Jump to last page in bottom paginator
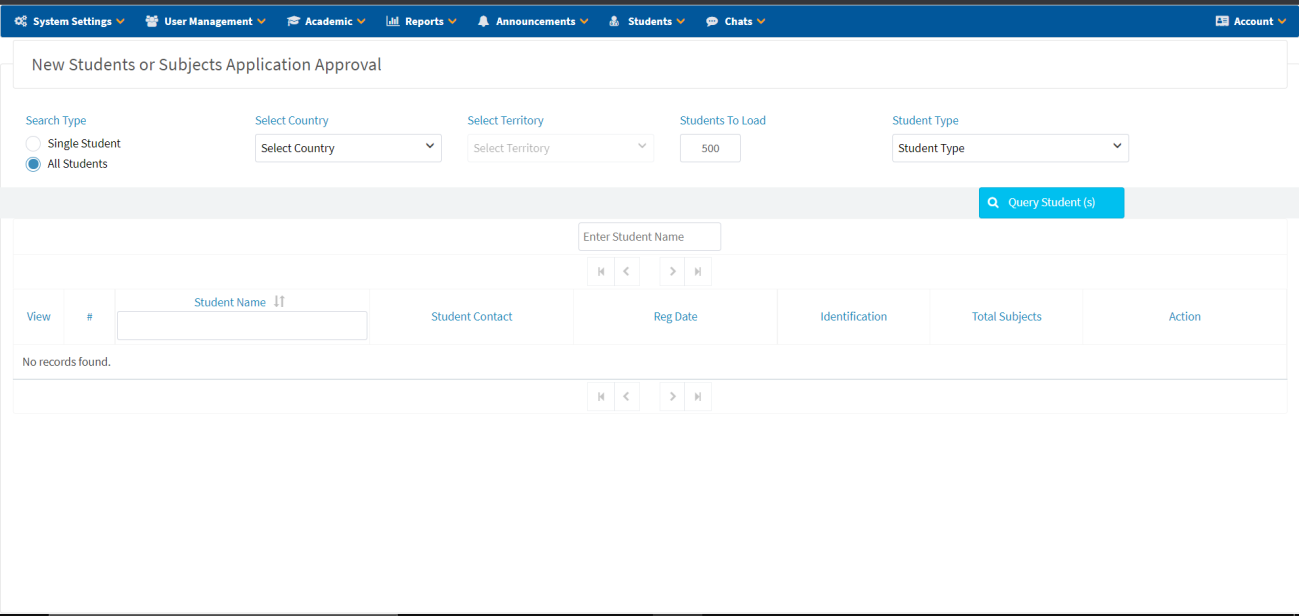This screenshot has width=1299, height=616. tap(698, 397)
